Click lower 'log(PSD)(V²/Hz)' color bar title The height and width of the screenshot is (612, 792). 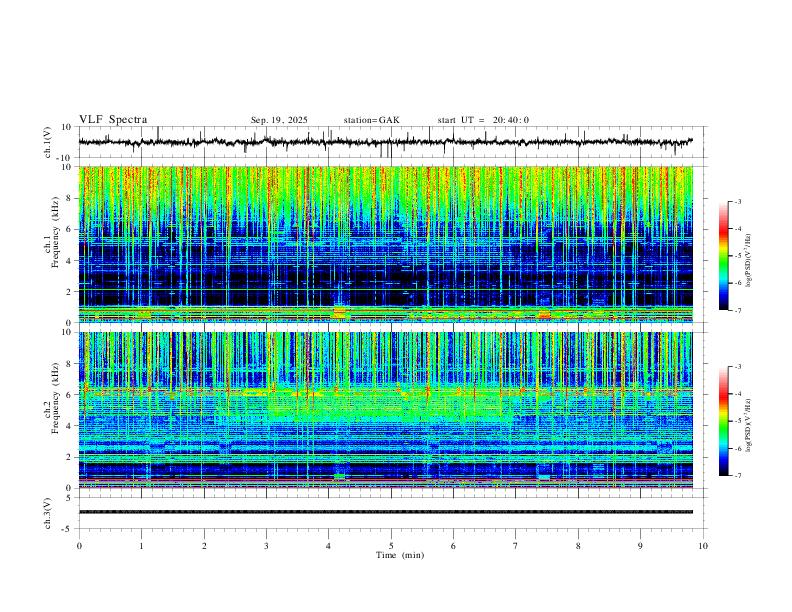[x=748, y=426]
